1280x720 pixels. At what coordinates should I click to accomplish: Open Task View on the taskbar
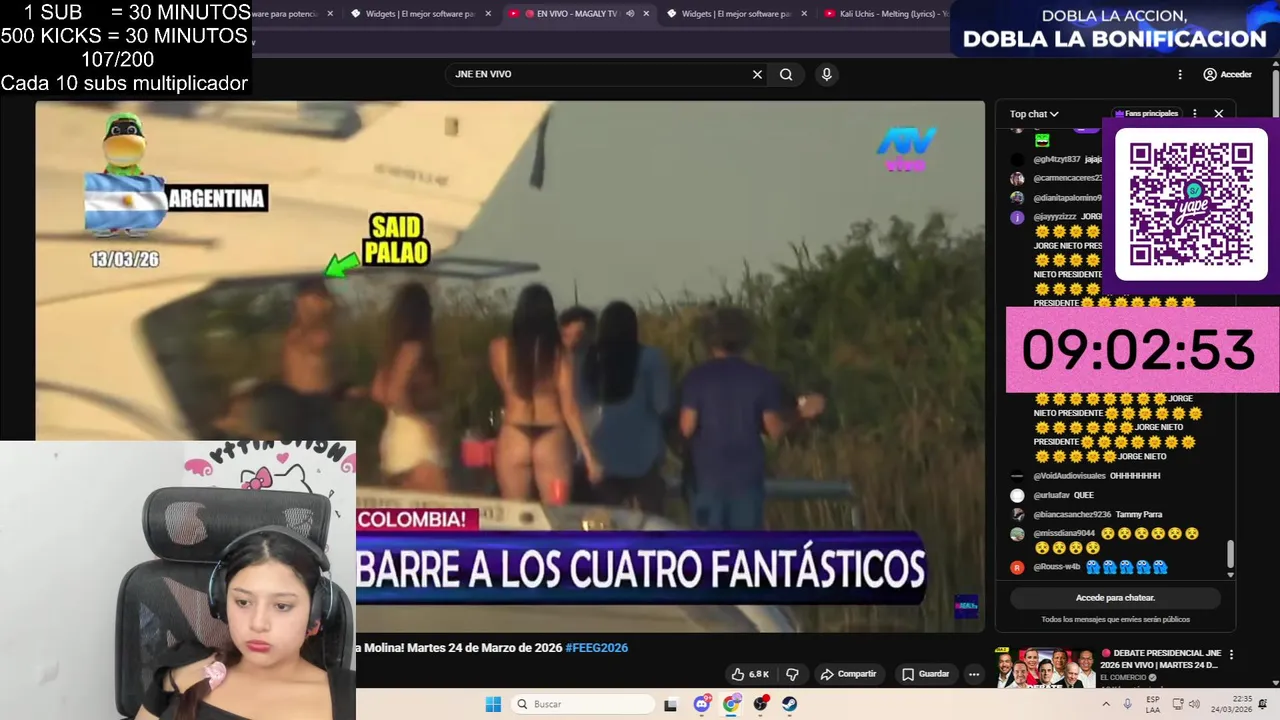pyautogui.click(x=670, y=704)
